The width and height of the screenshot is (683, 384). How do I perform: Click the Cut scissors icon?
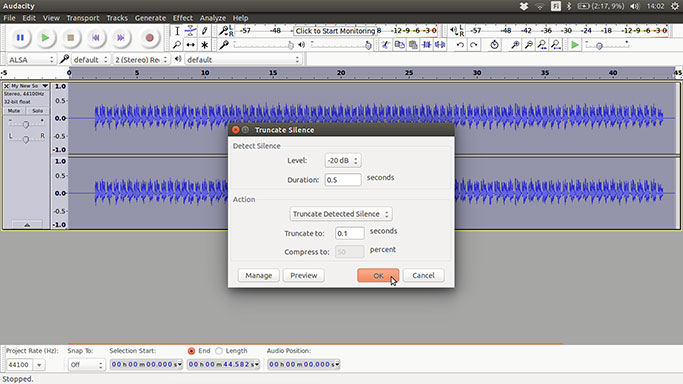pyautogui.click(x=385, y=45)
